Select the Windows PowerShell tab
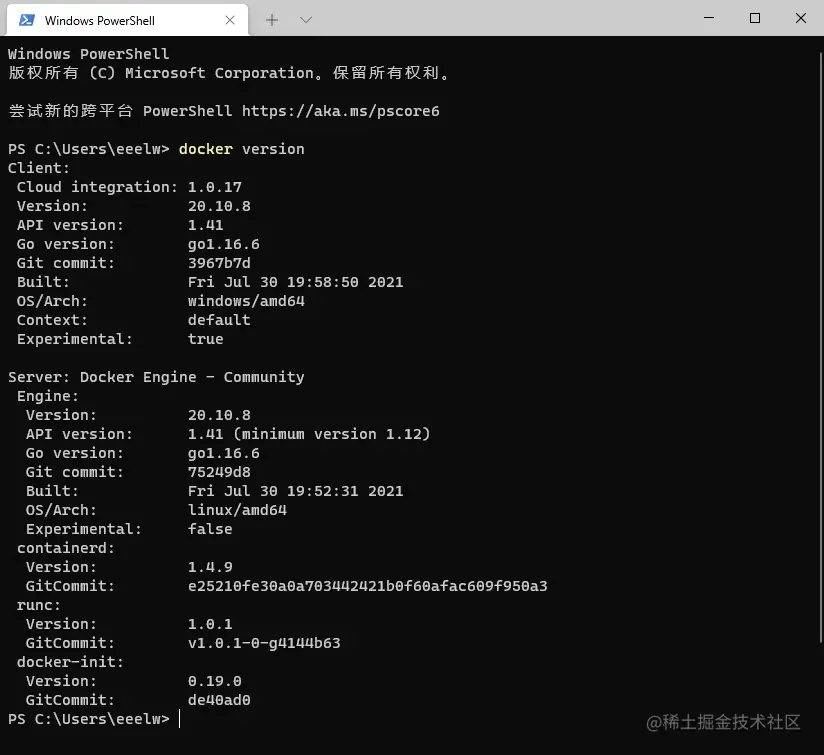This screenshot has width=824, height=755. (x=127, y=20)
